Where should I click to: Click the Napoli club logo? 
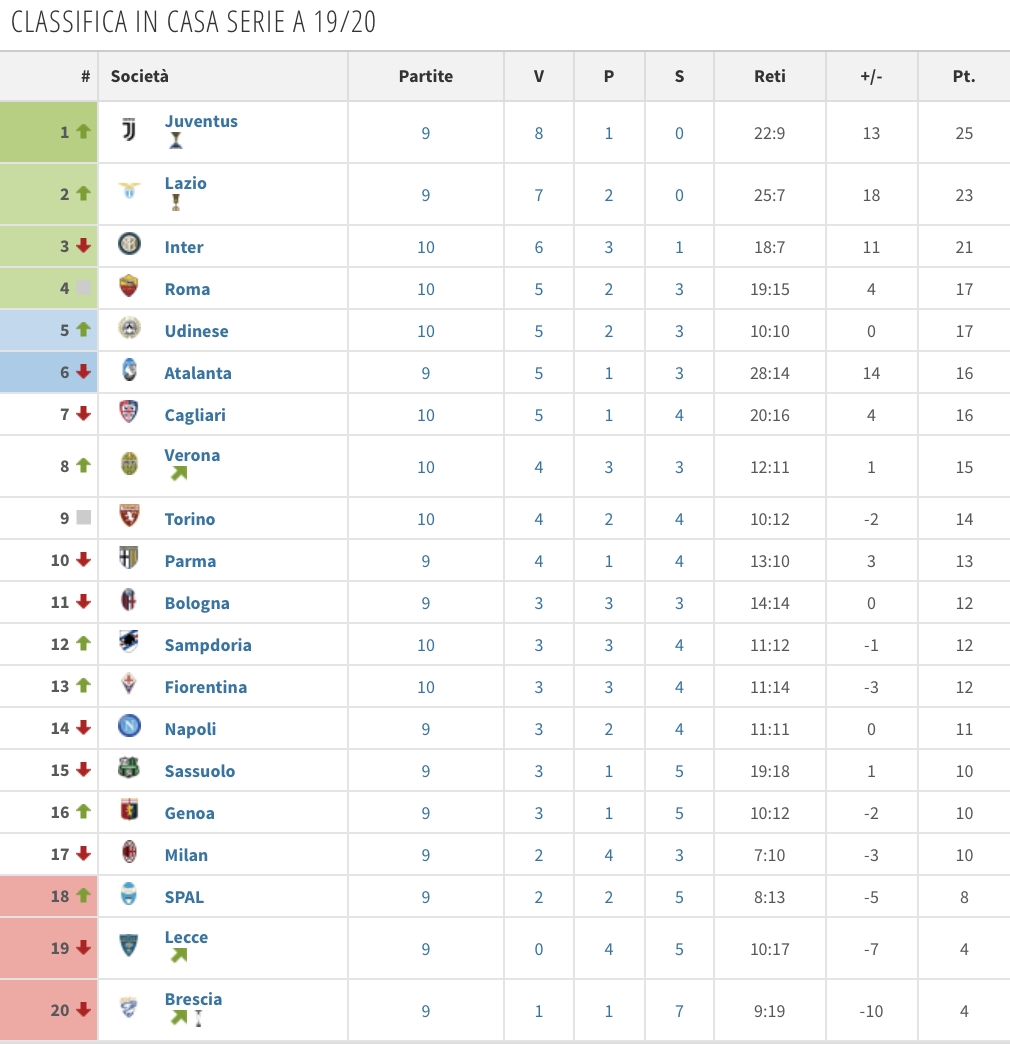tap(129, 726)
